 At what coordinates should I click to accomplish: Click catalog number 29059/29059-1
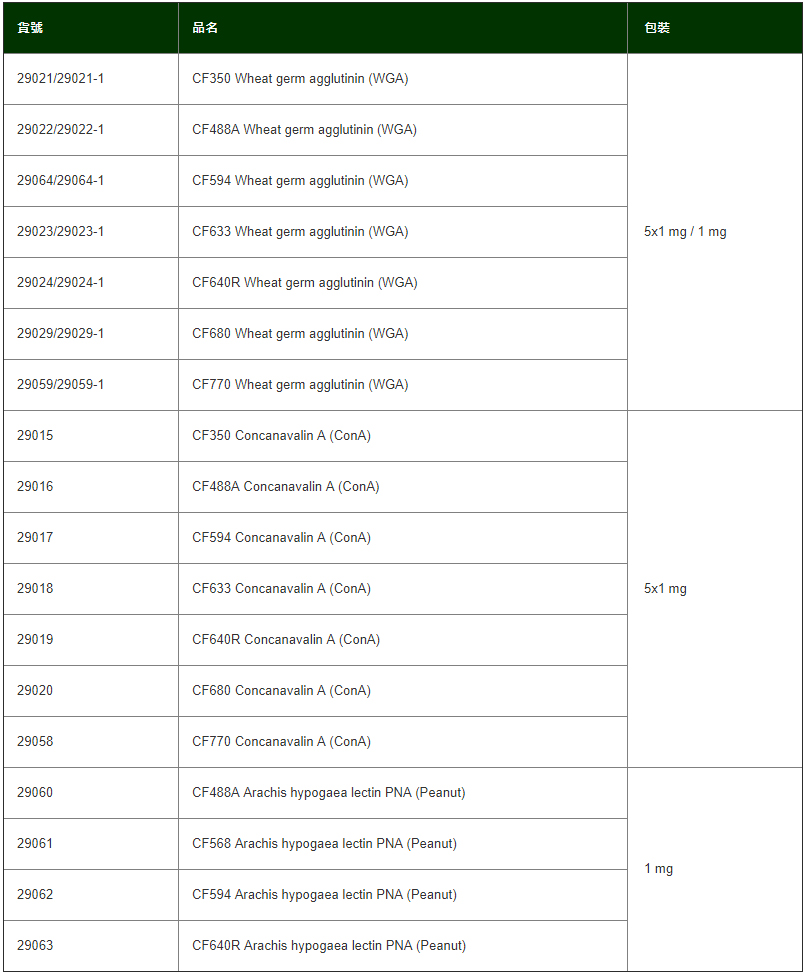[x=60, y=385]
